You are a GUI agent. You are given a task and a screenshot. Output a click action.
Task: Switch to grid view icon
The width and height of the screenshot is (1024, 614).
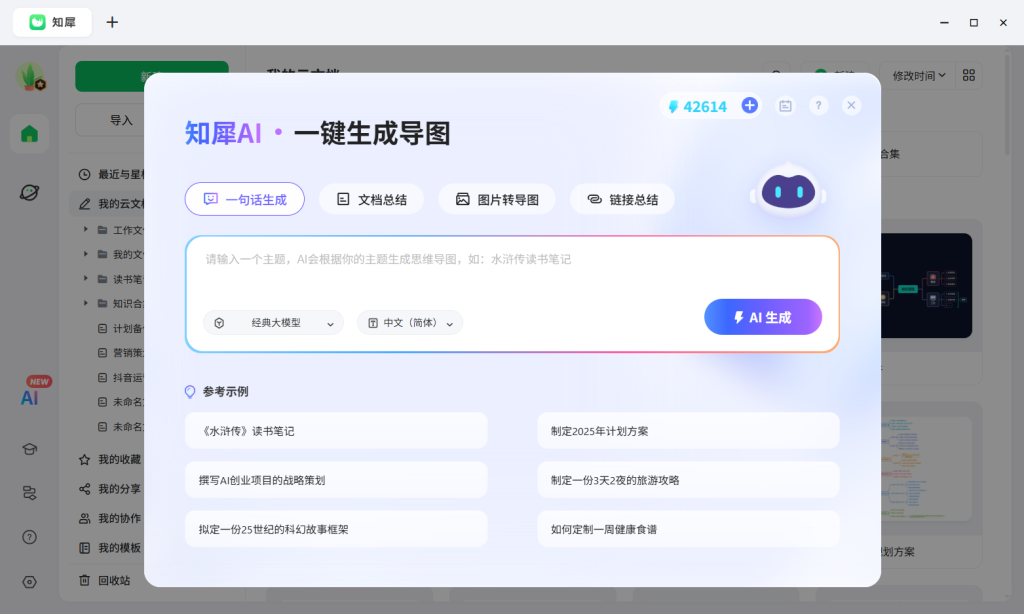pos(968,76)
